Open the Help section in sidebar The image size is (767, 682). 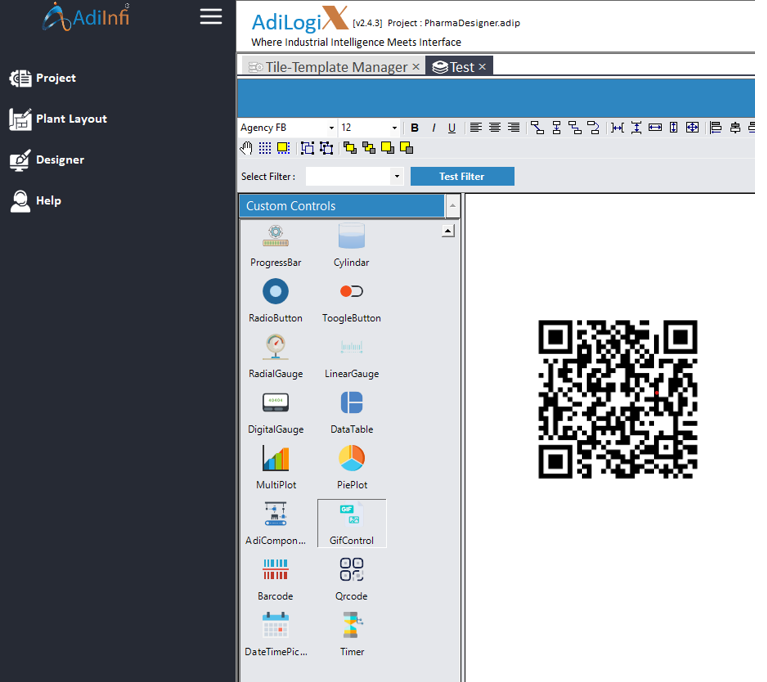click(35, 201)
